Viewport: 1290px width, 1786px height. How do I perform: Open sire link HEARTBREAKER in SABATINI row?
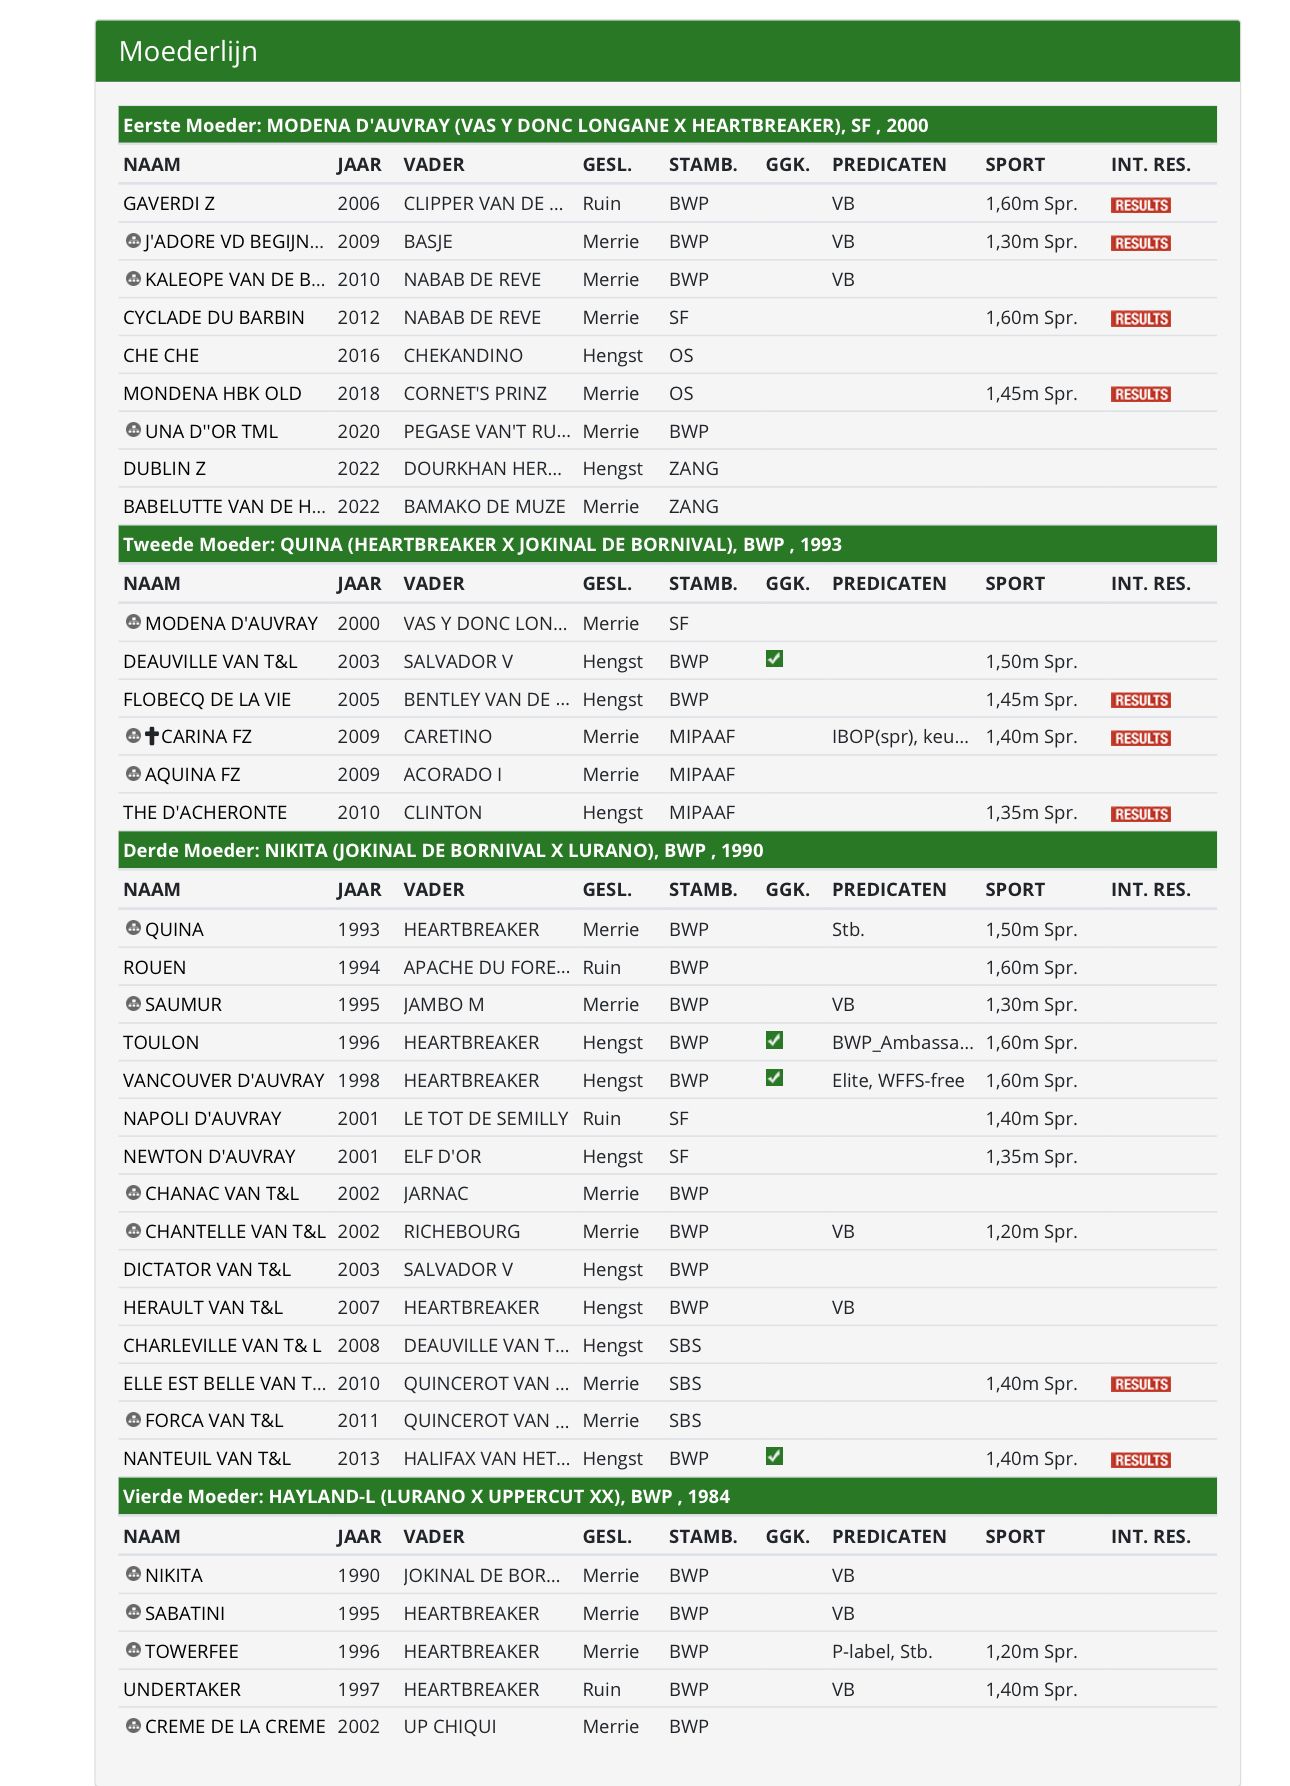tap(471, 1613)
